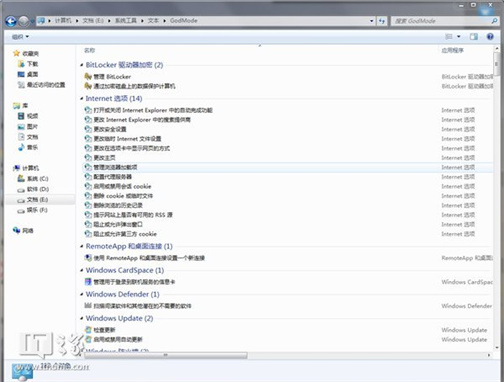Select 更改 Internet Explorer 中的搜索提供商

[142, 120]
